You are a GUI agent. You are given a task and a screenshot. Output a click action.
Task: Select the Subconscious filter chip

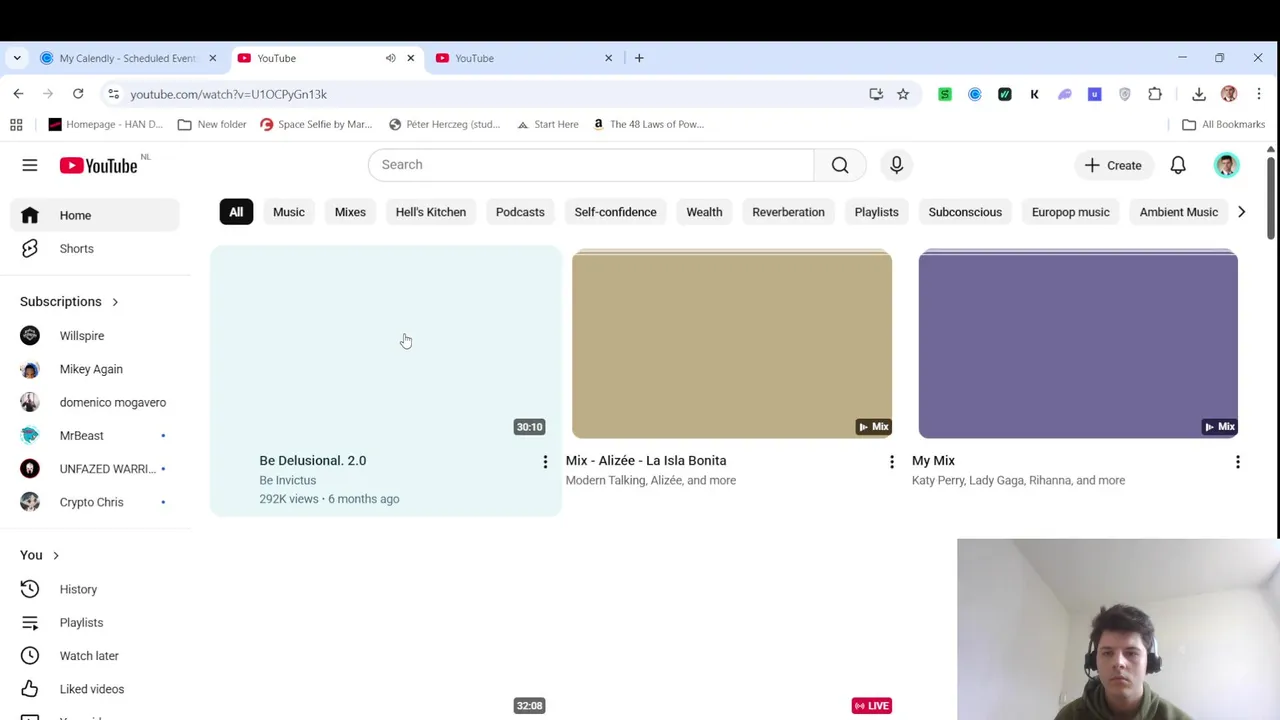coord(965,212)
